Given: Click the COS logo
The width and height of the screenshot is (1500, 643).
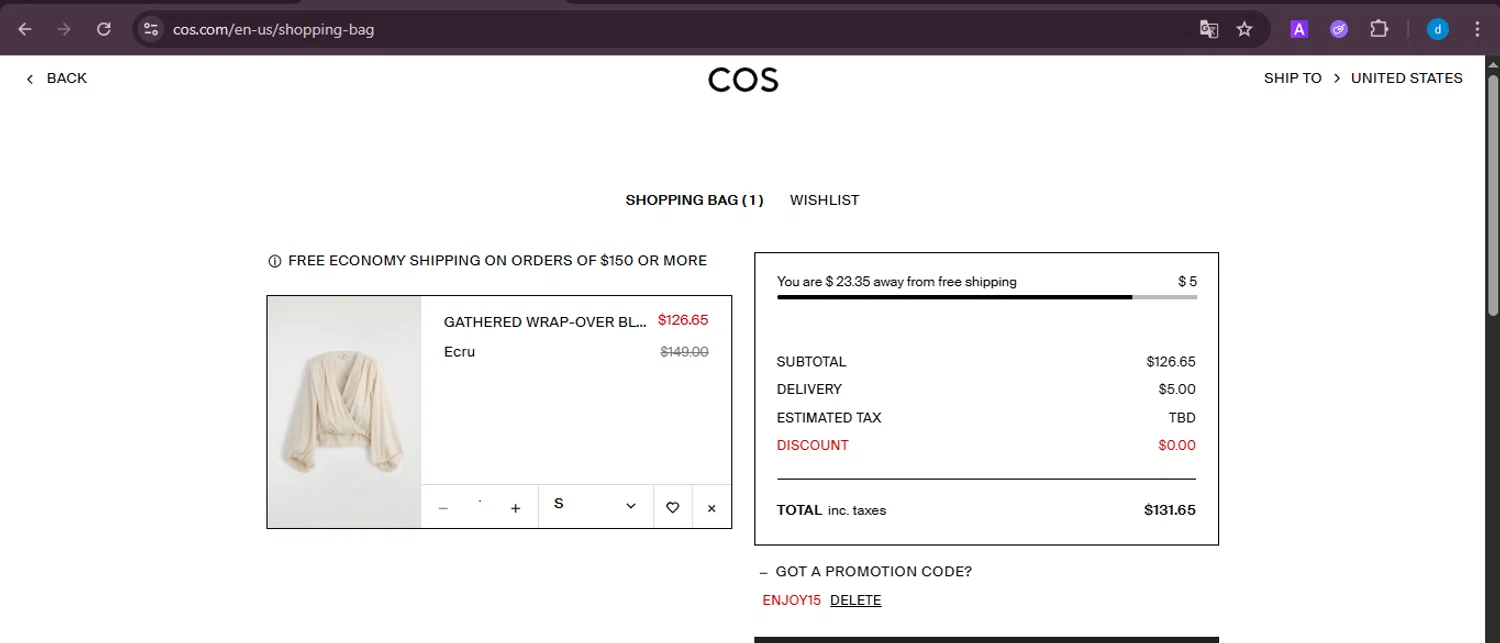Looking at the screenshot, I should [743, 80].
